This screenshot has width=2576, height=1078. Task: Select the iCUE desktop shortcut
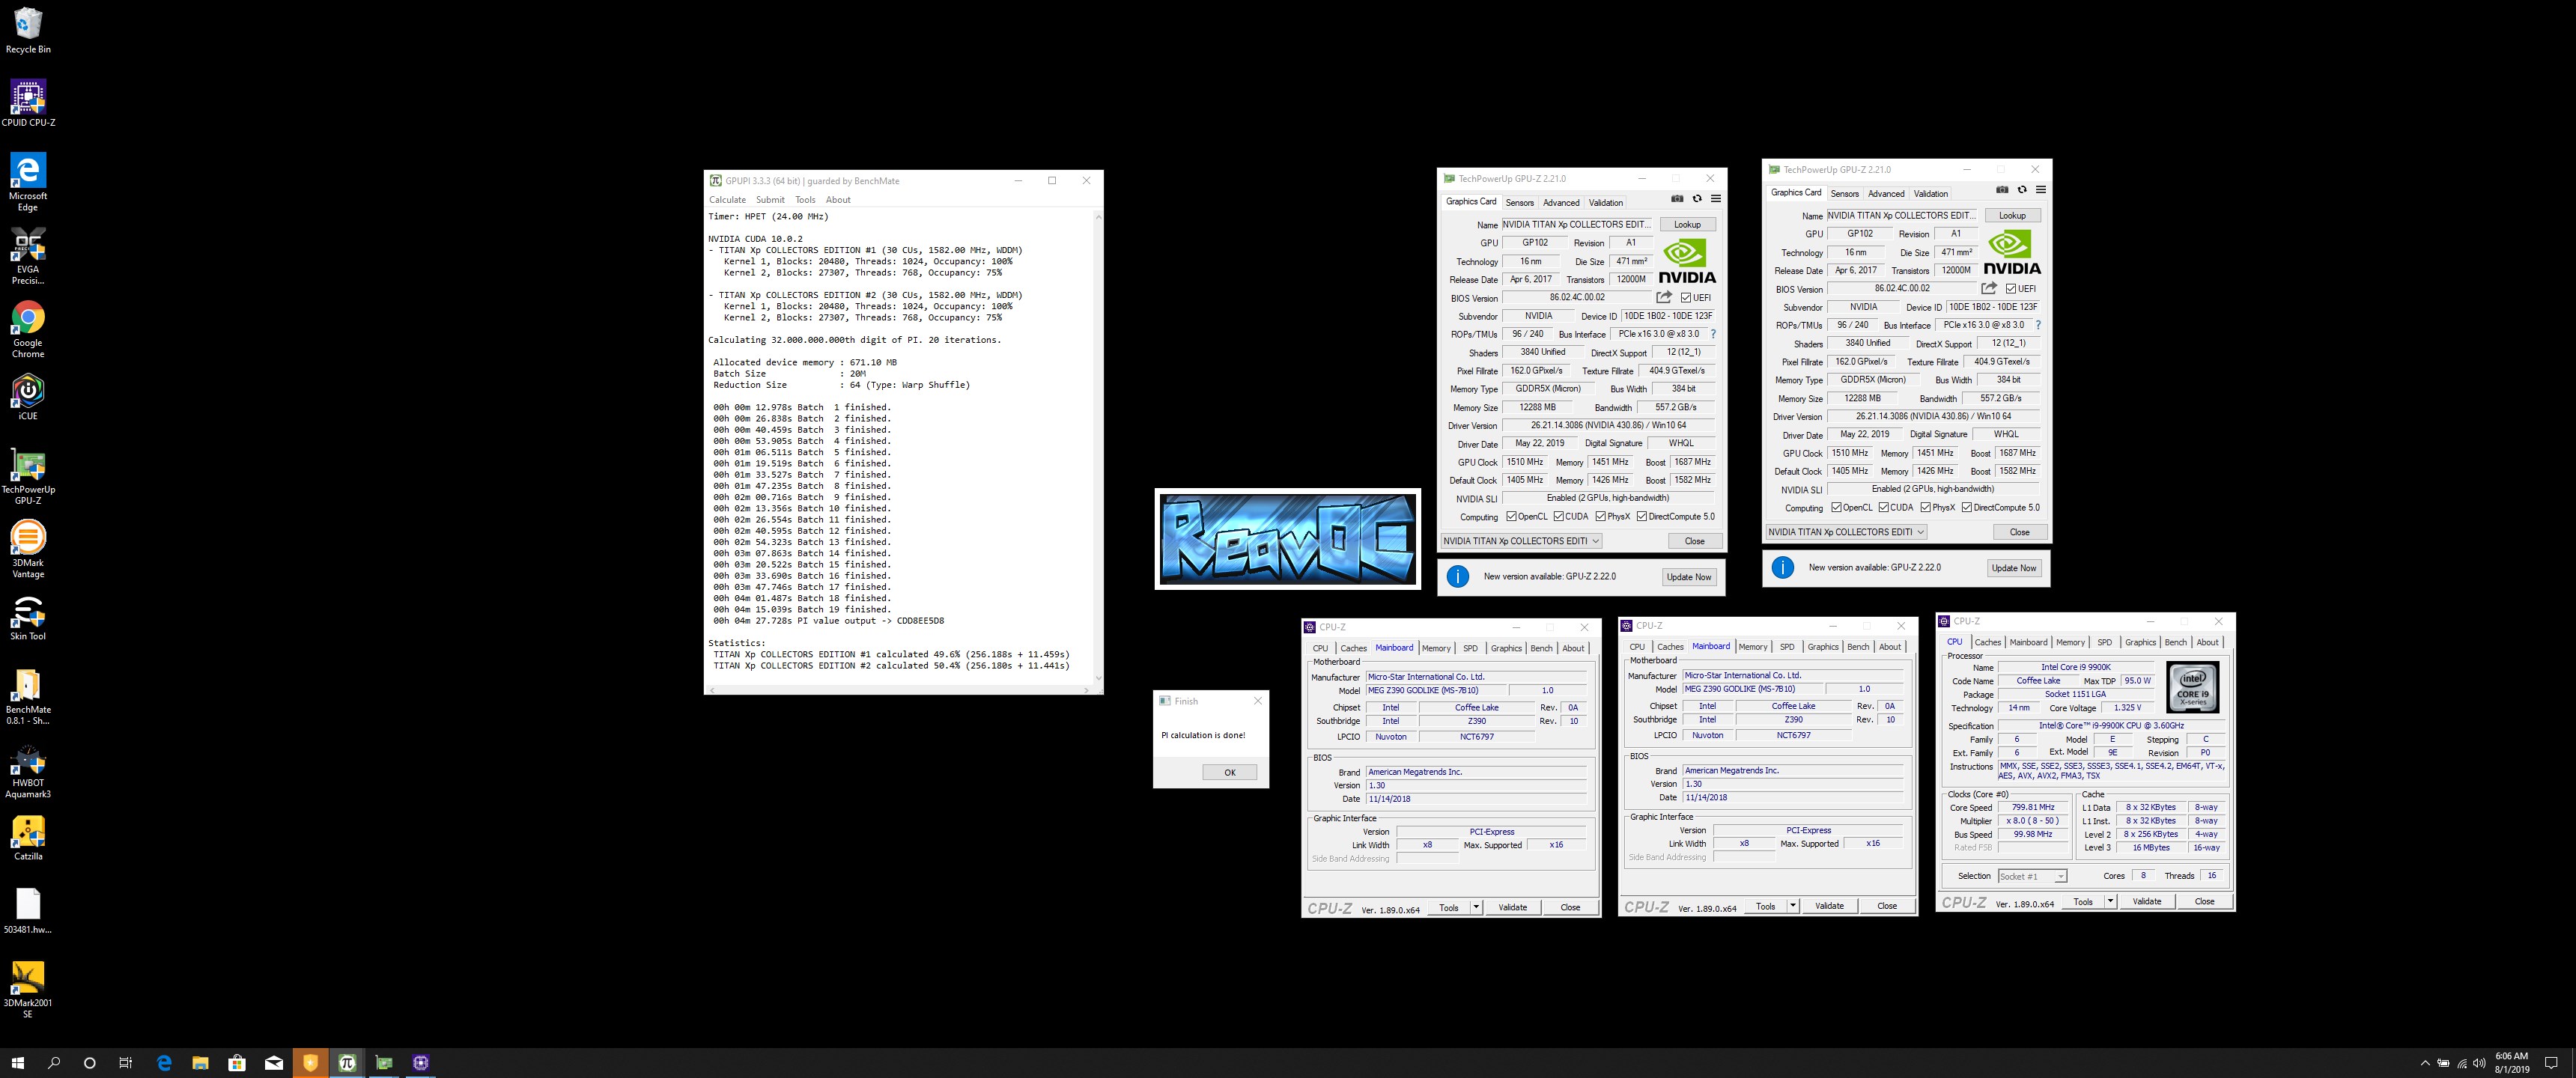click(28, 397)
